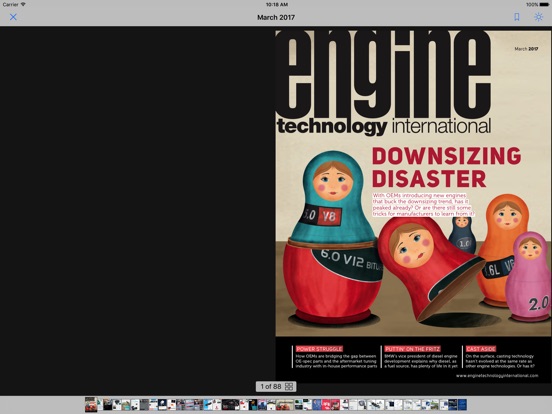Tap the 'V8' label on the teal doll
Screen dimensions: 552x414
329,216
